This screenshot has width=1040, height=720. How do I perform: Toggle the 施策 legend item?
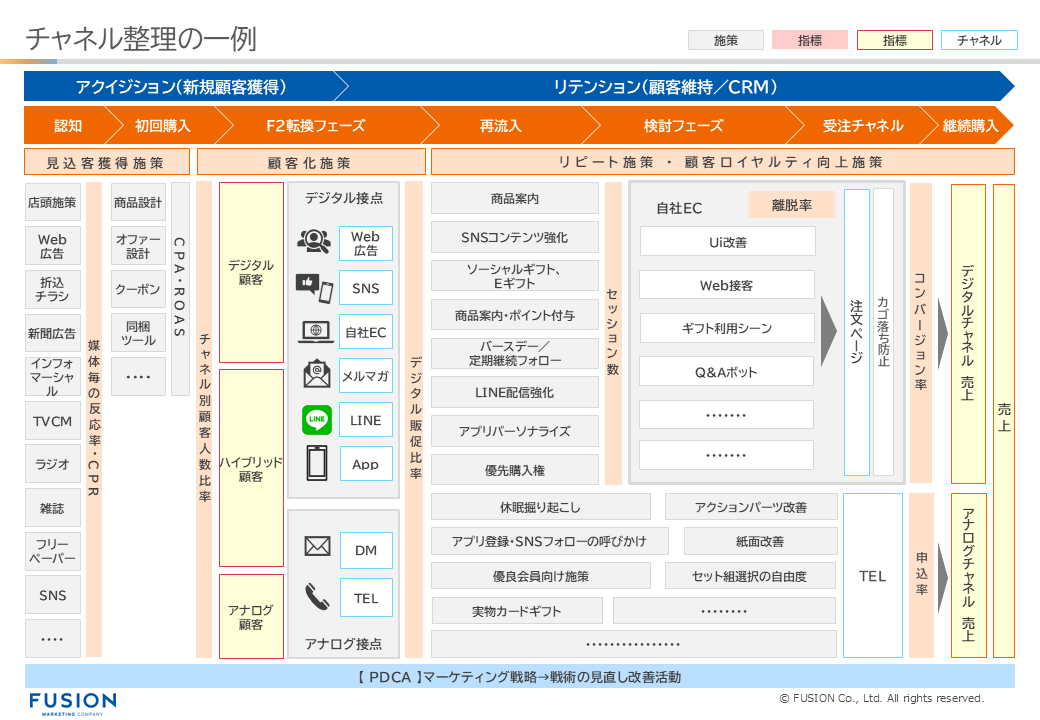pos(725,40)
